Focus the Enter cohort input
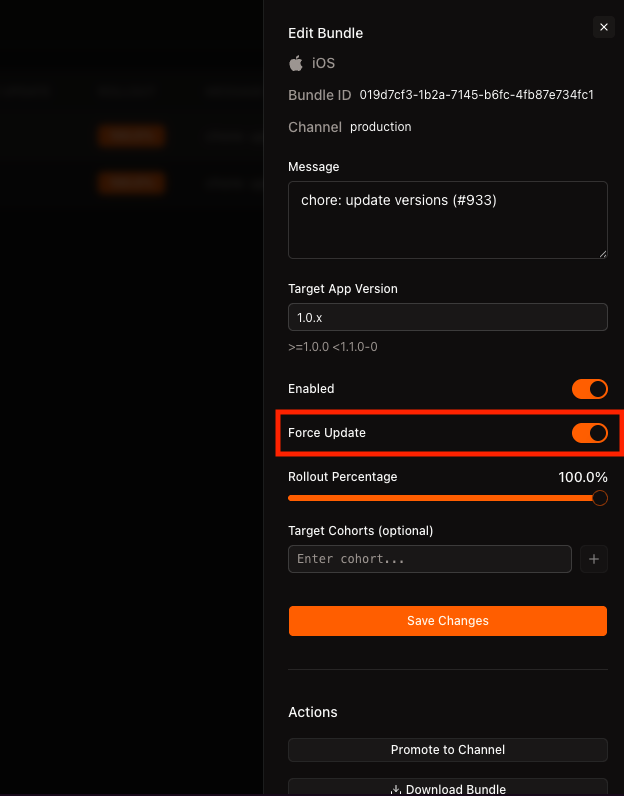The width and height of the screenshot is (624, 796). 429,559
